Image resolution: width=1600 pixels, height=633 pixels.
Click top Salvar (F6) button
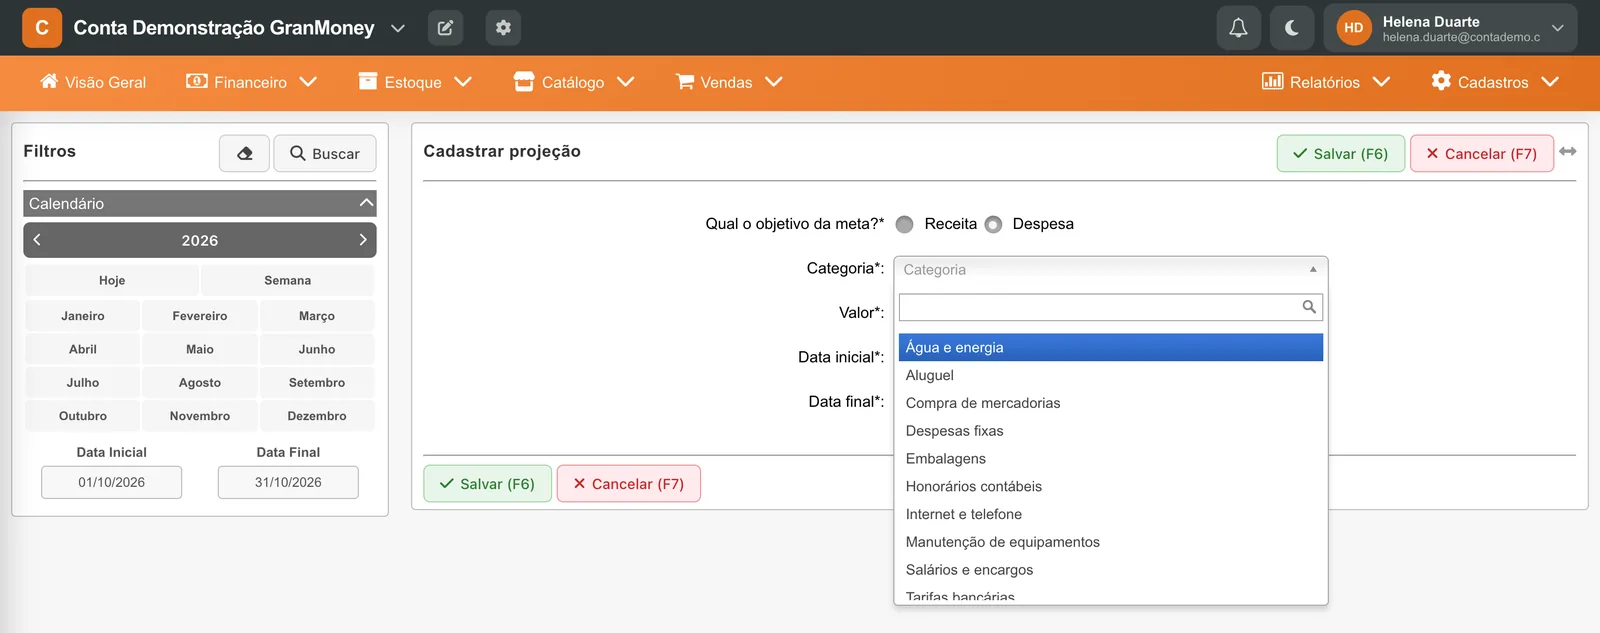pyautogui.click(x=1341, y=153)
